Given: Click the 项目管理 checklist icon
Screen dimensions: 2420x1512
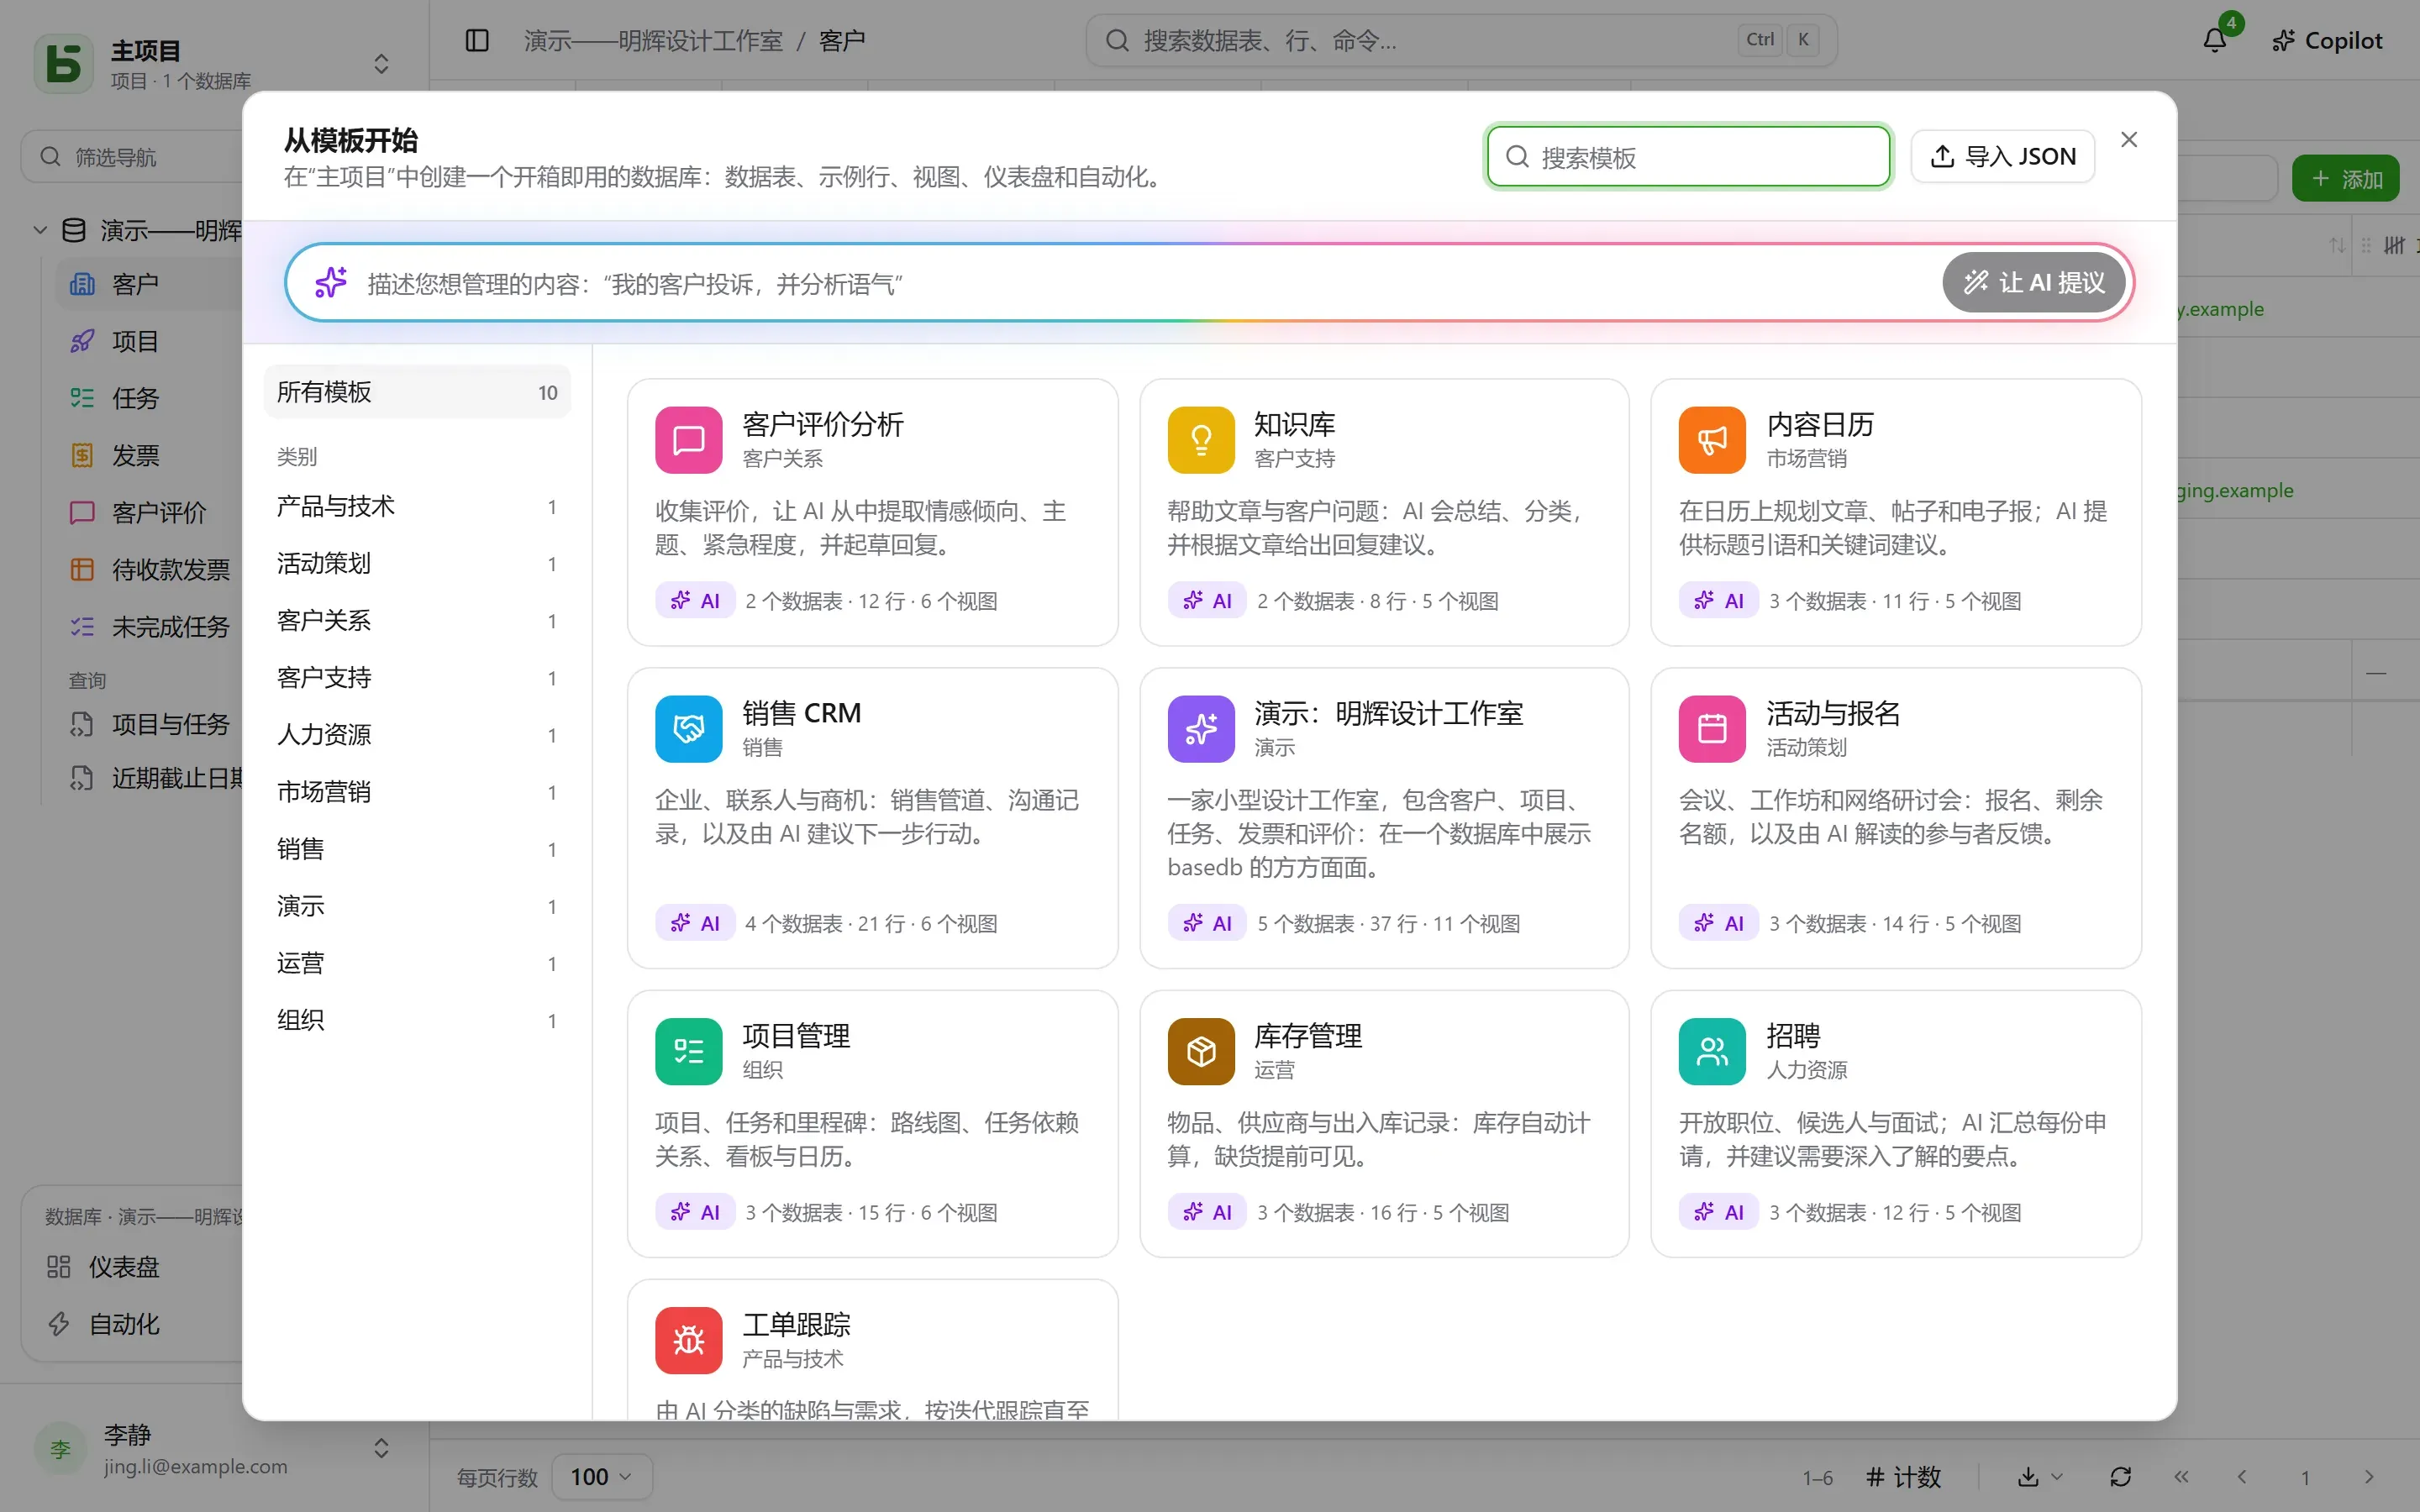Looking at the screenshot, I should [x=688, y=1051].
